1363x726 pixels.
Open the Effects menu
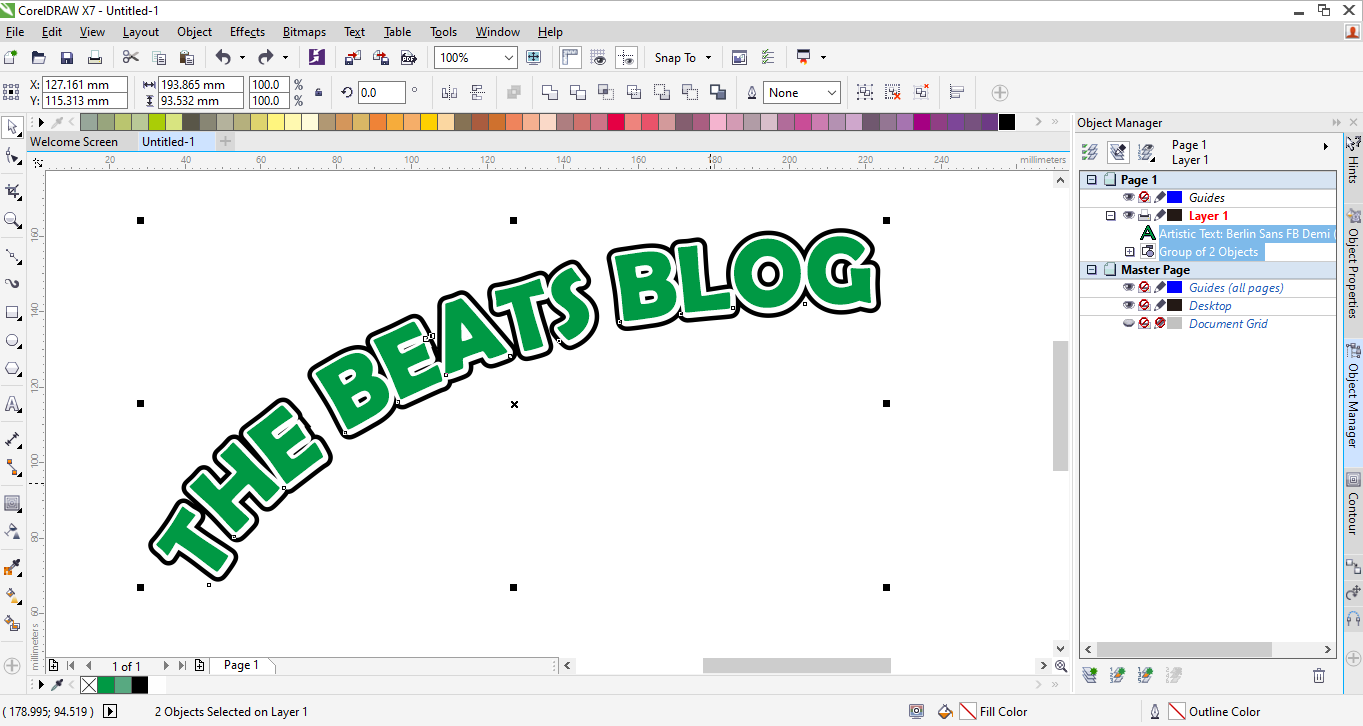[x=247, y=32]
